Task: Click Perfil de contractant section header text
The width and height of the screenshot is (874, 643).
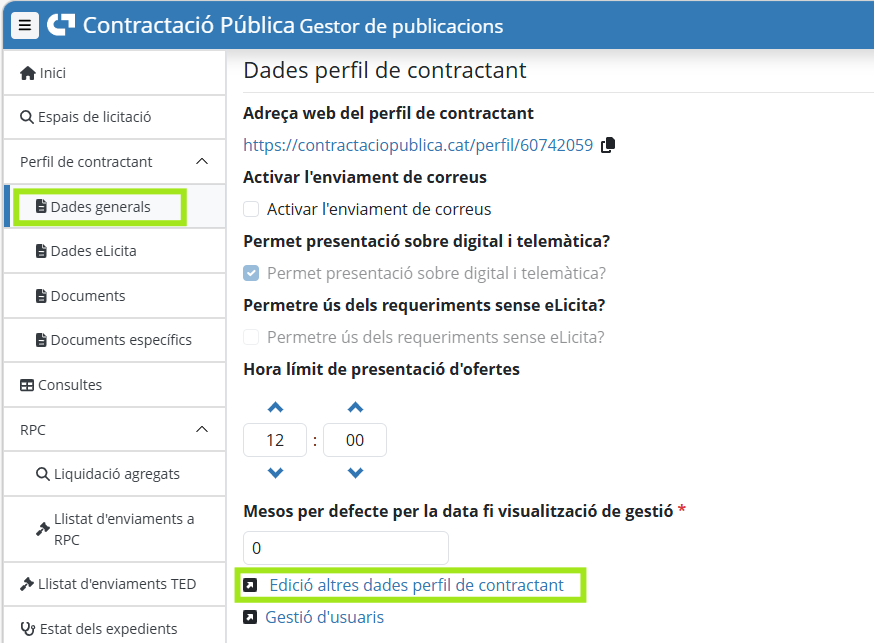Action: (x=86, y=162)
